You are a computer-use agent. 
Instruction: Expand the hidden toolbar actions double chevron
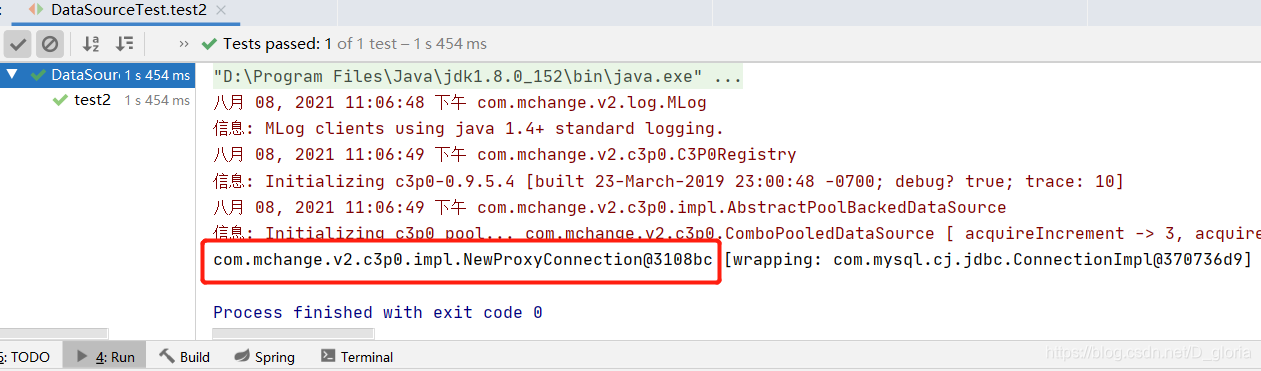point(184,44)
